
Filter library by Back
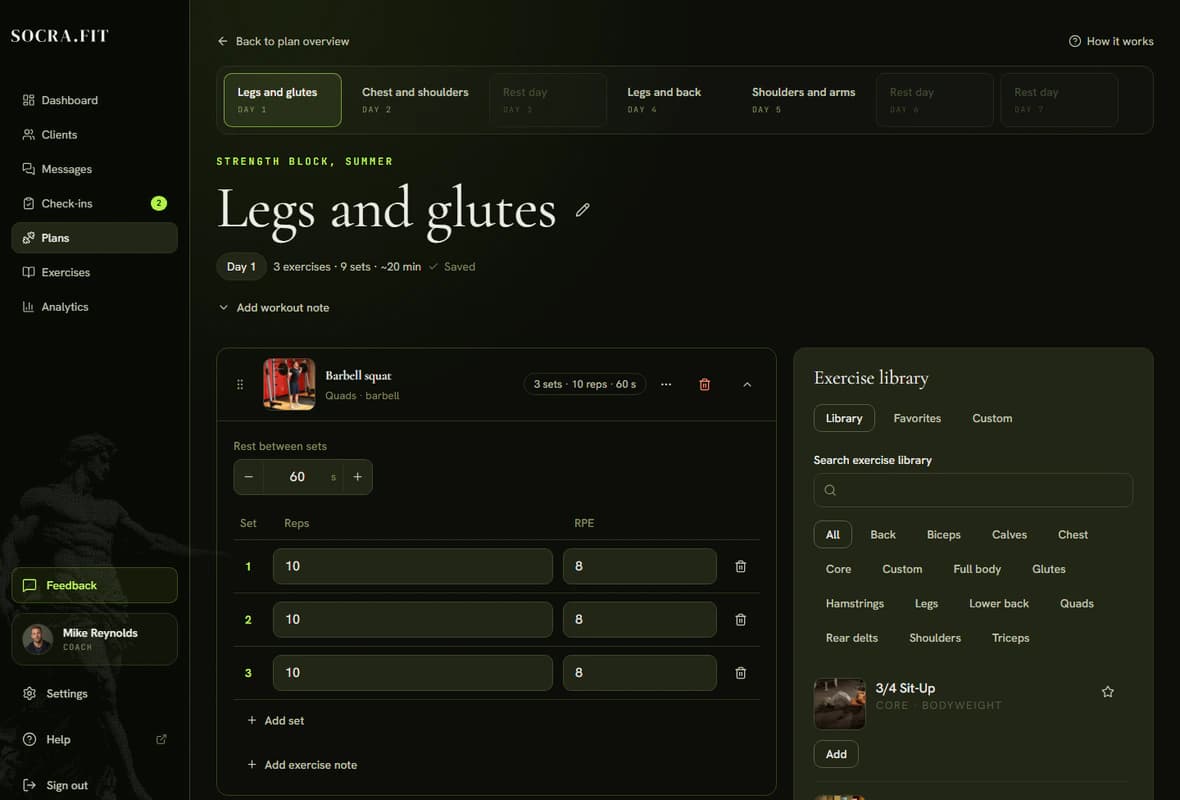[883, 534]
